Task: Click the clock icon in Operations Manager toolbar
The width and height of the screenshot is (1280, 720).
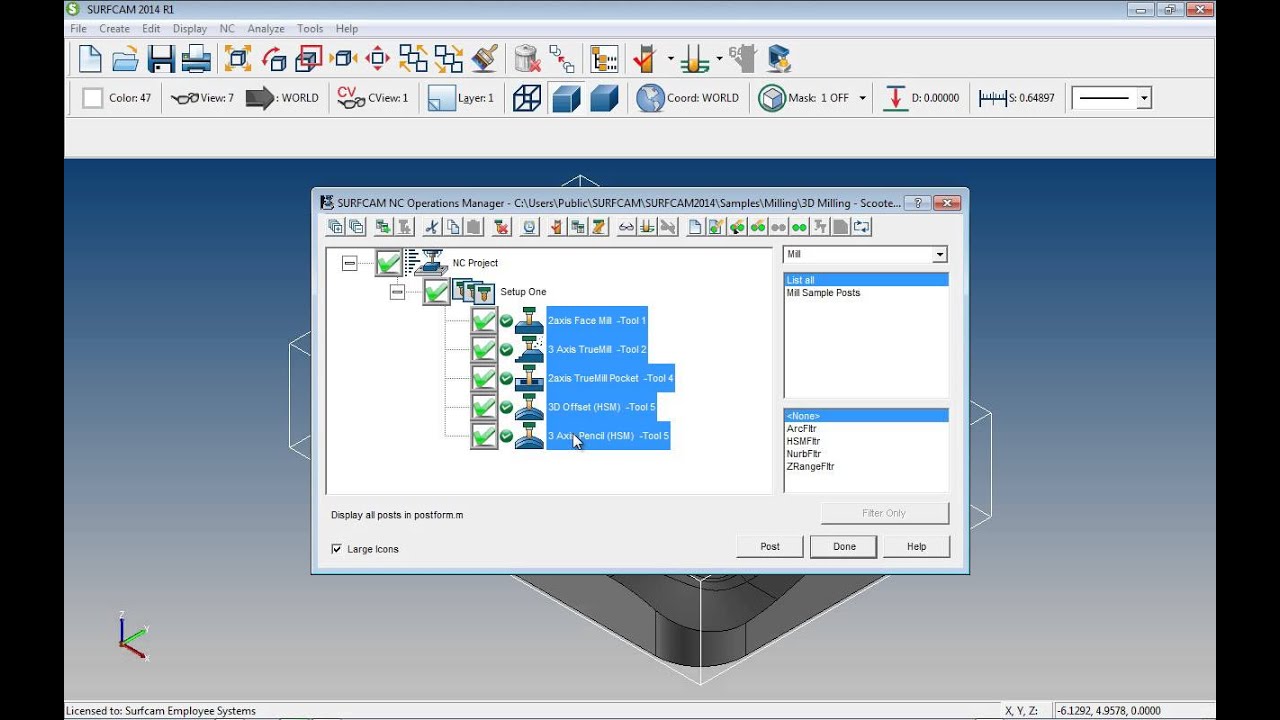Action: (529, 227)
